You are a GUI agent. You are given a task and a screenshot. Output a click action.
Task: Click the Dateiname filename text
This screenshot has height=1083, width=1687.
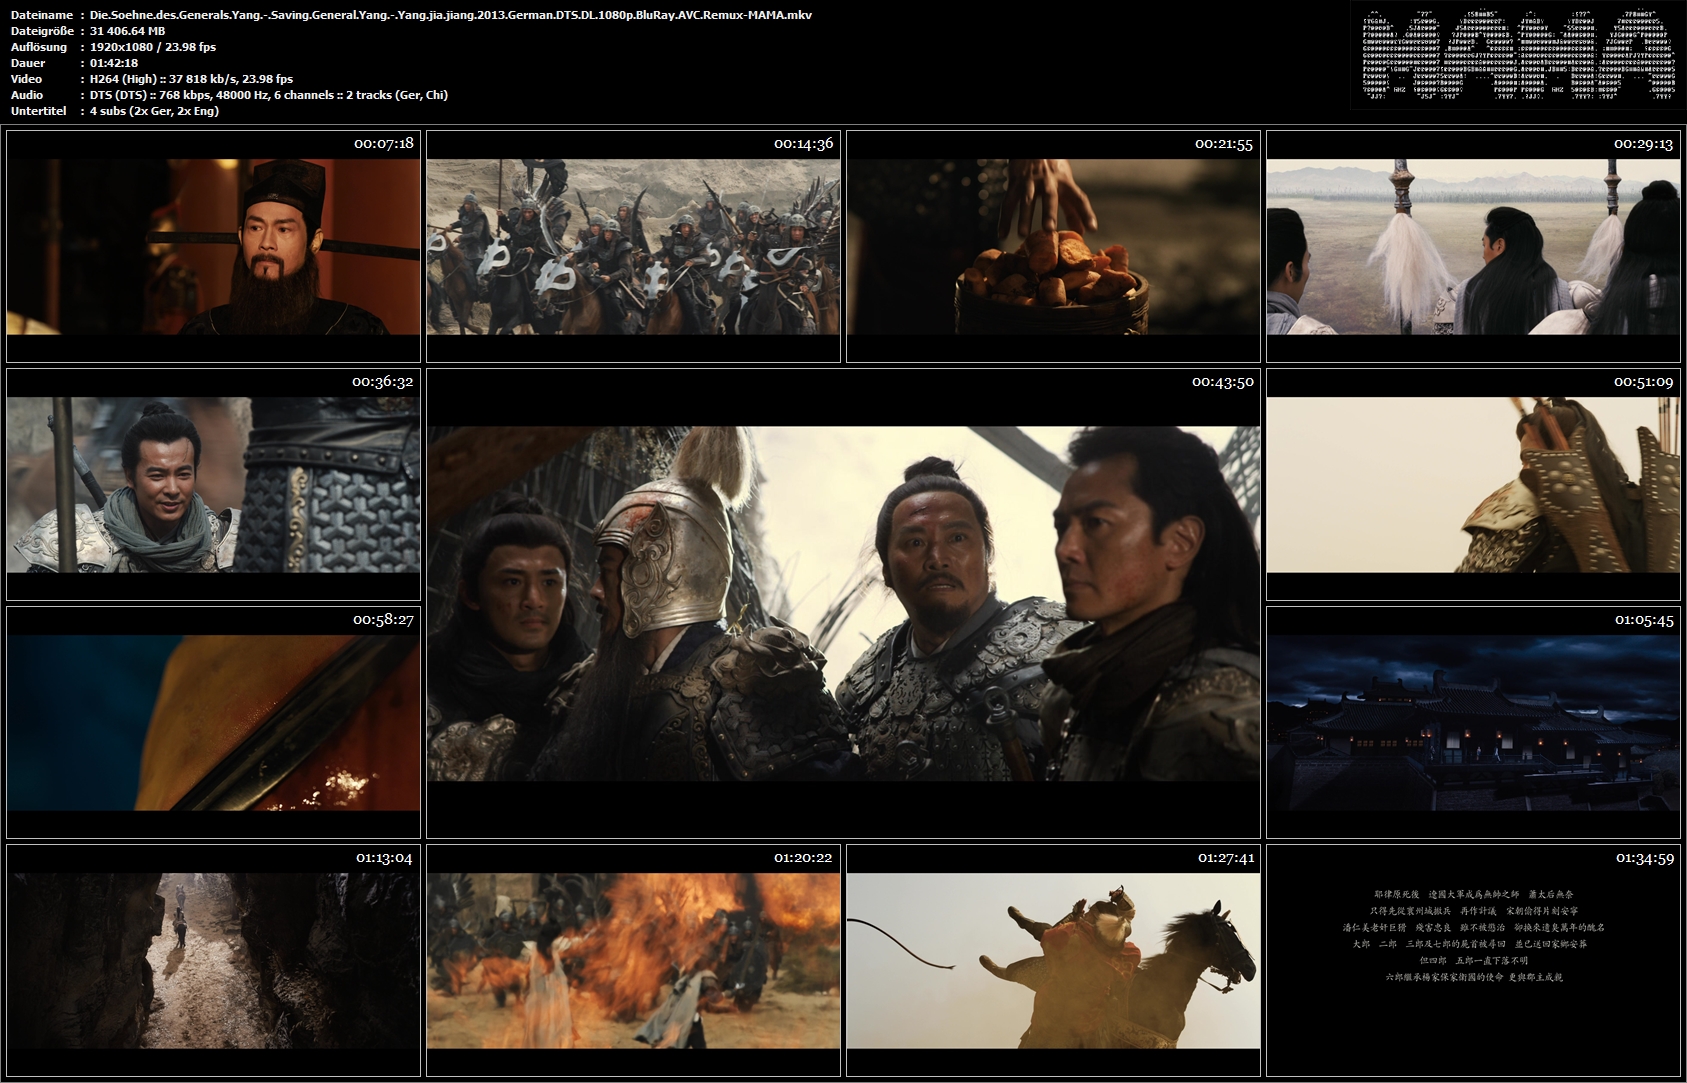pyautogui.click(x=451, y=15)
